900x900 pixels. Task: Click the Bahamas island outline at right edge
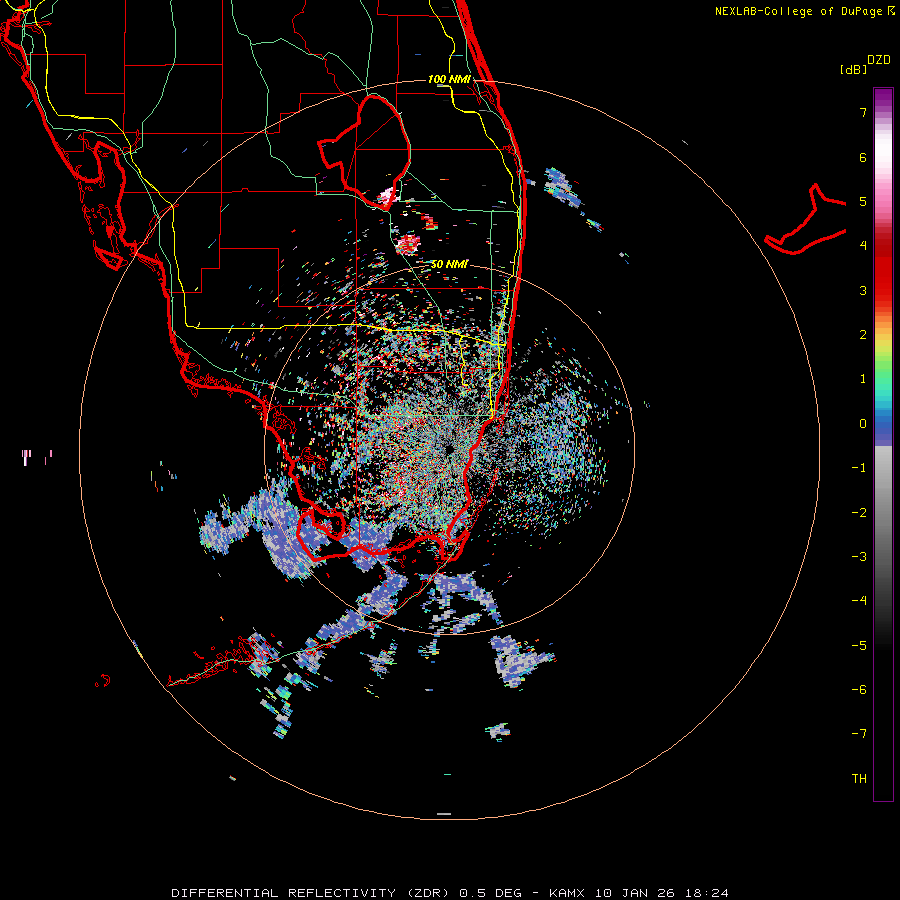point(806,220)
